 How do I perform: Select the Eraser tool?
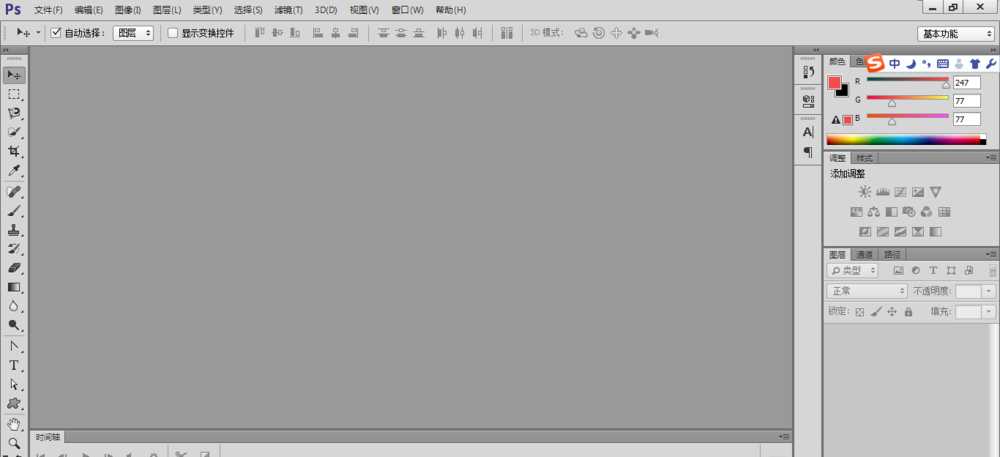click(x=14, y=268)
